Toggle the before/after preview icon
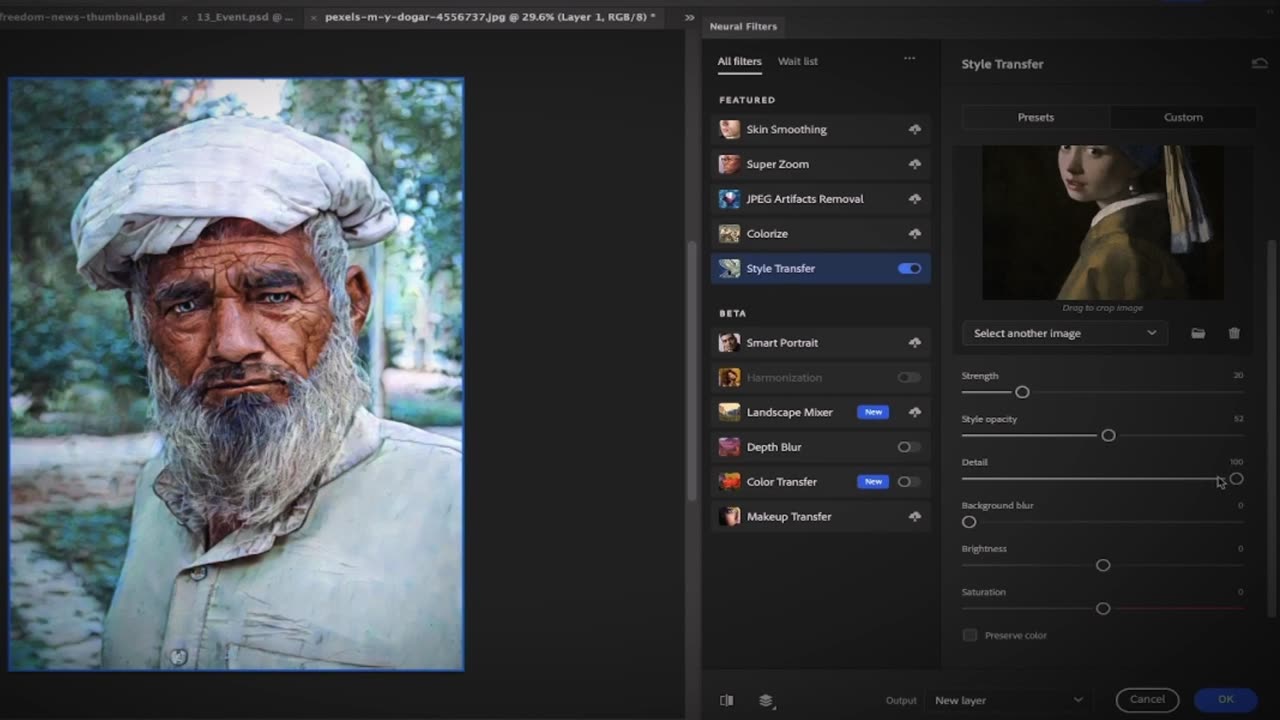 point(727,700)
